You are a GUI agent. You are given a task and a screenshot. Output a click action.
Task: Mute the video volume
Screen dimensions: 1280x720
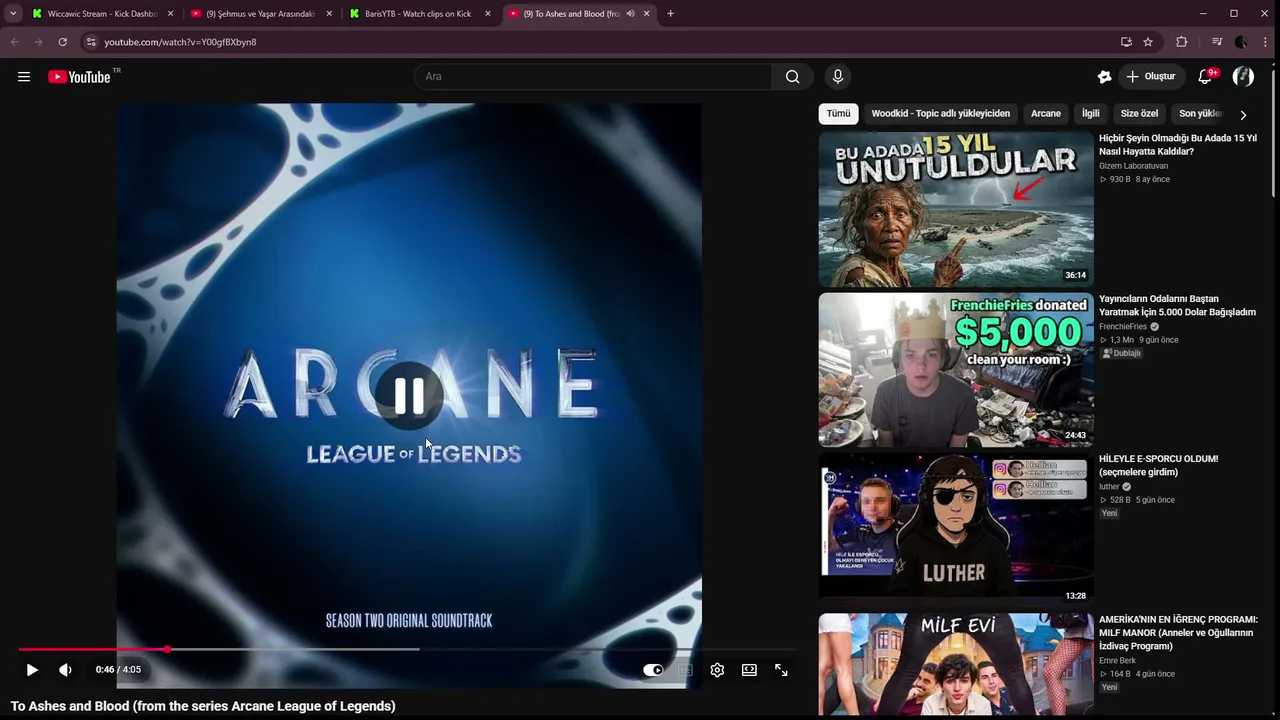coord(65,670)
